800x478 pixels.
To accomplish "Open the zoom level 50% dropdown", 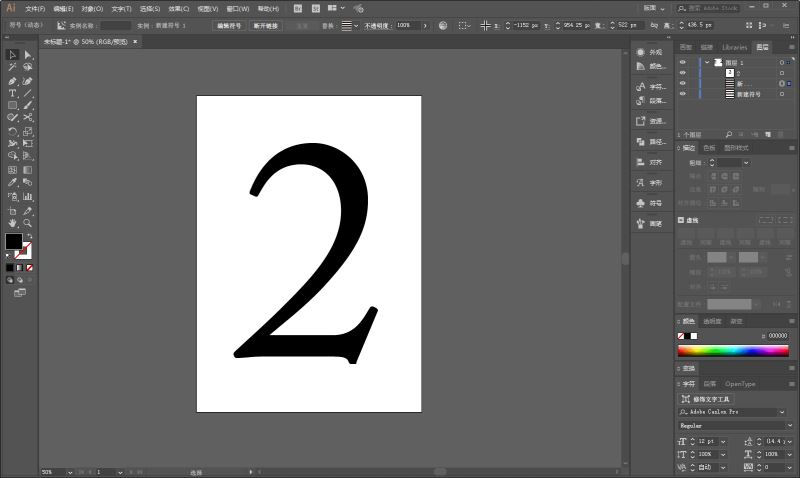I will click(x=70, y=472).
